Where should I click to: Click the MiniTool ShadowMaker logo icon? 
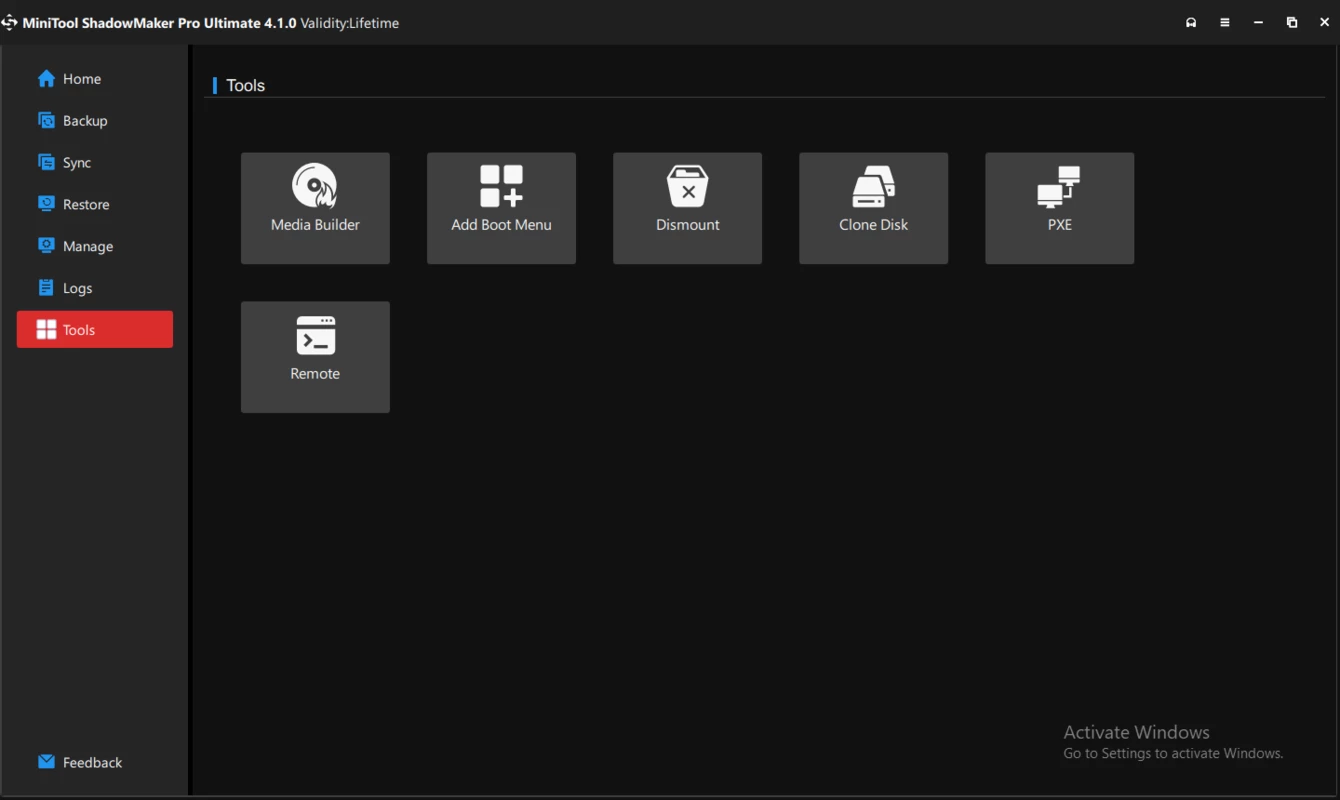(10, 23)
